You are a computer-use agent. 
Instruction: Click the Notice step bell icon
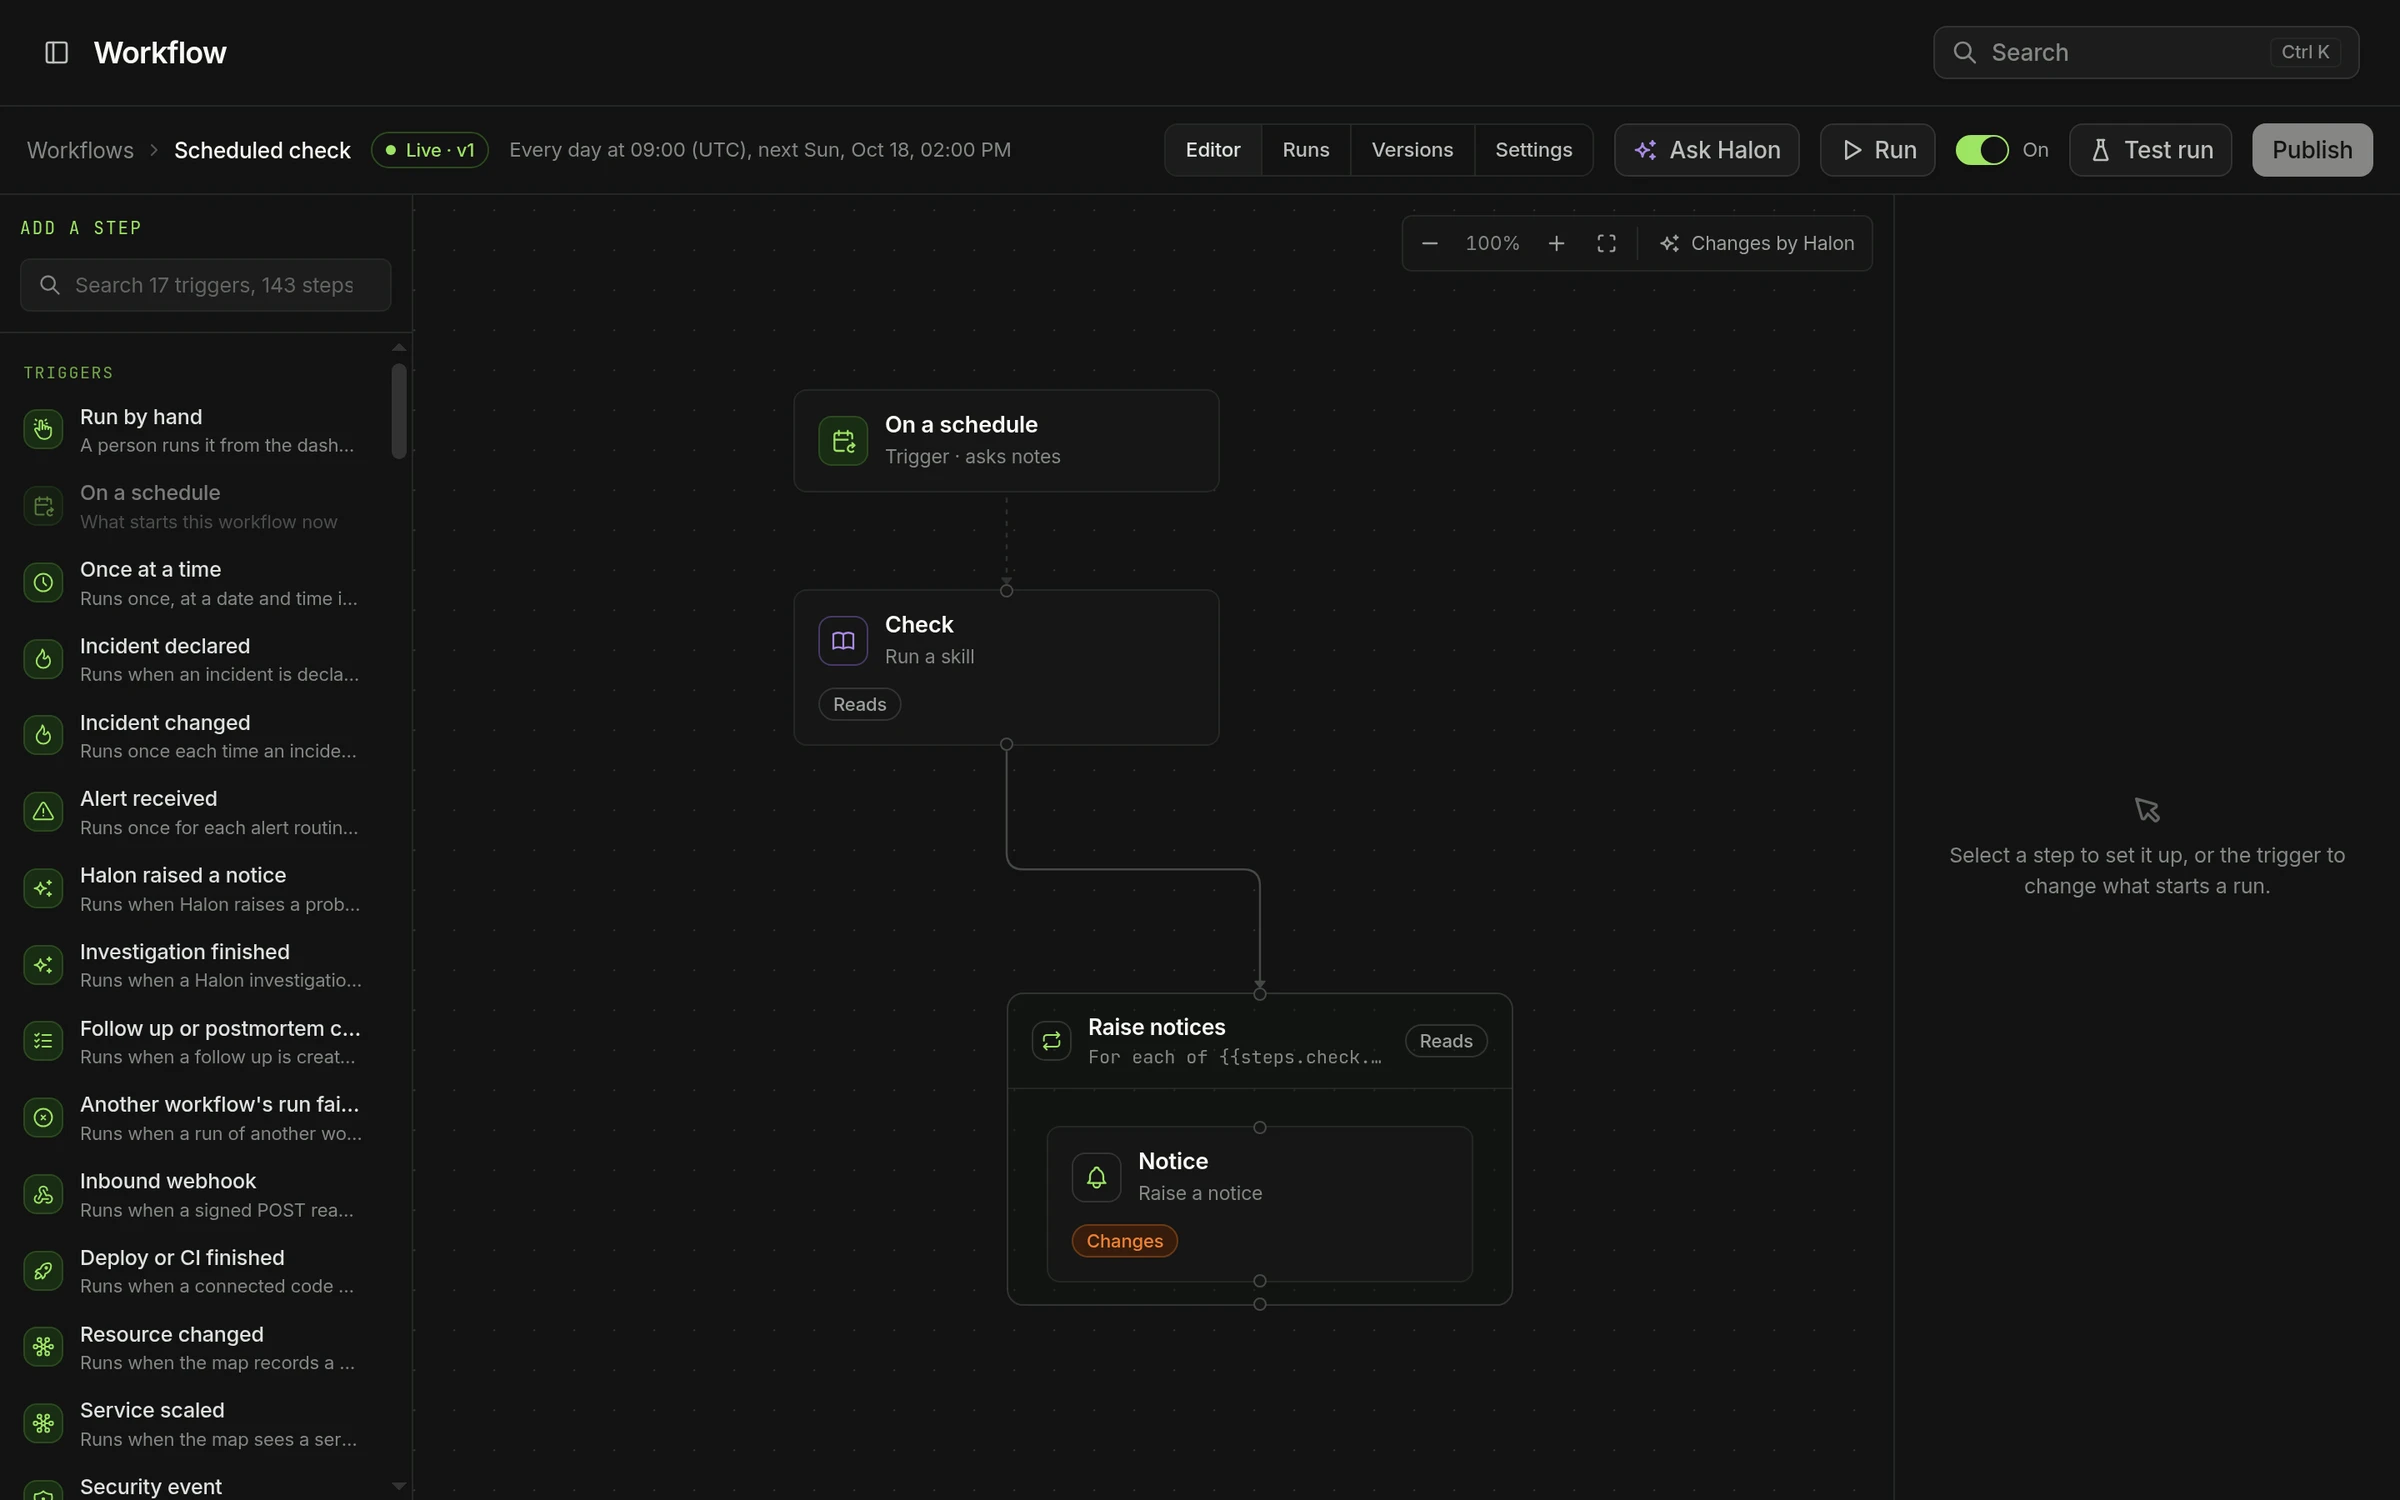pos(1096,1177)
